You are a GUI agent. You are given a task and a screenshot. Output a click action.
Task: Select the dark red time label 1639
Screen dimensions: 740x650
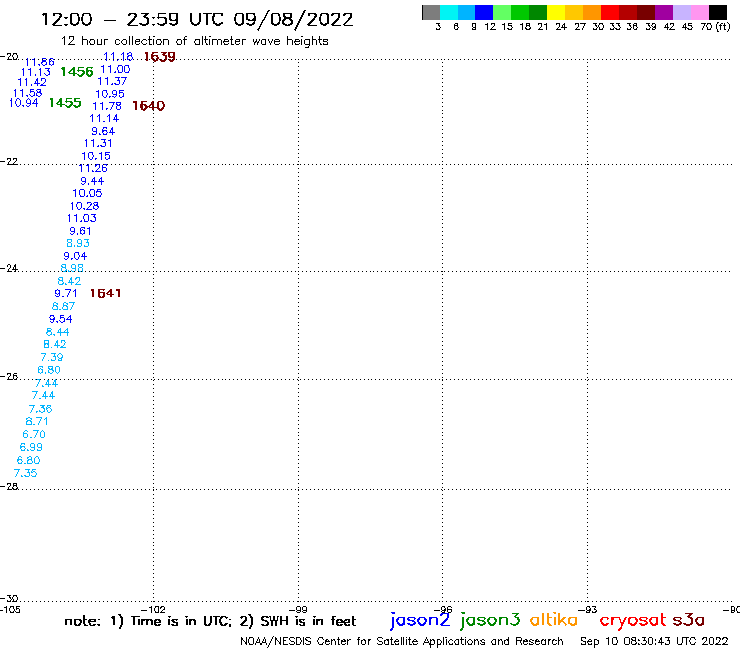click(160, 57)
